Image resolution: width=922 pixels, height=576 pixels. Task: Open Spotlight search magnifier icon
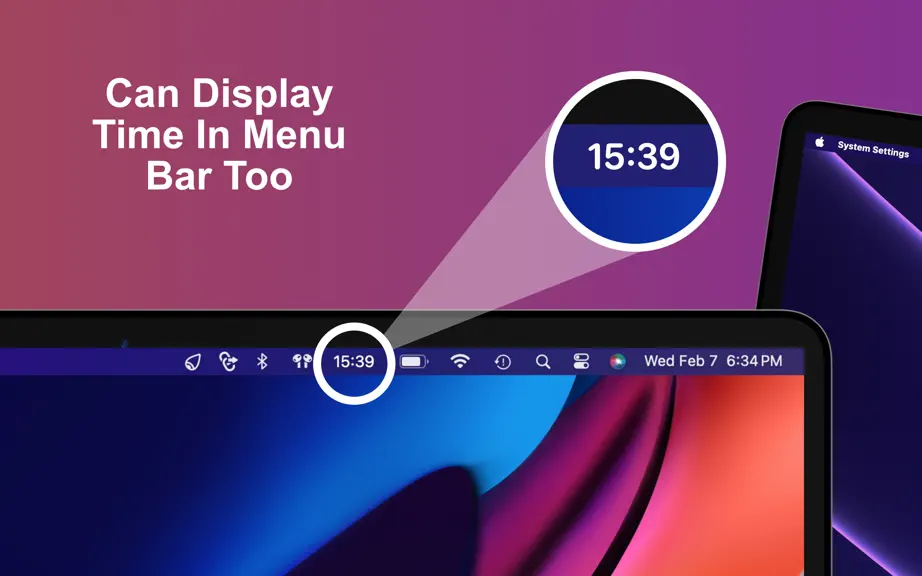(543, 361)
